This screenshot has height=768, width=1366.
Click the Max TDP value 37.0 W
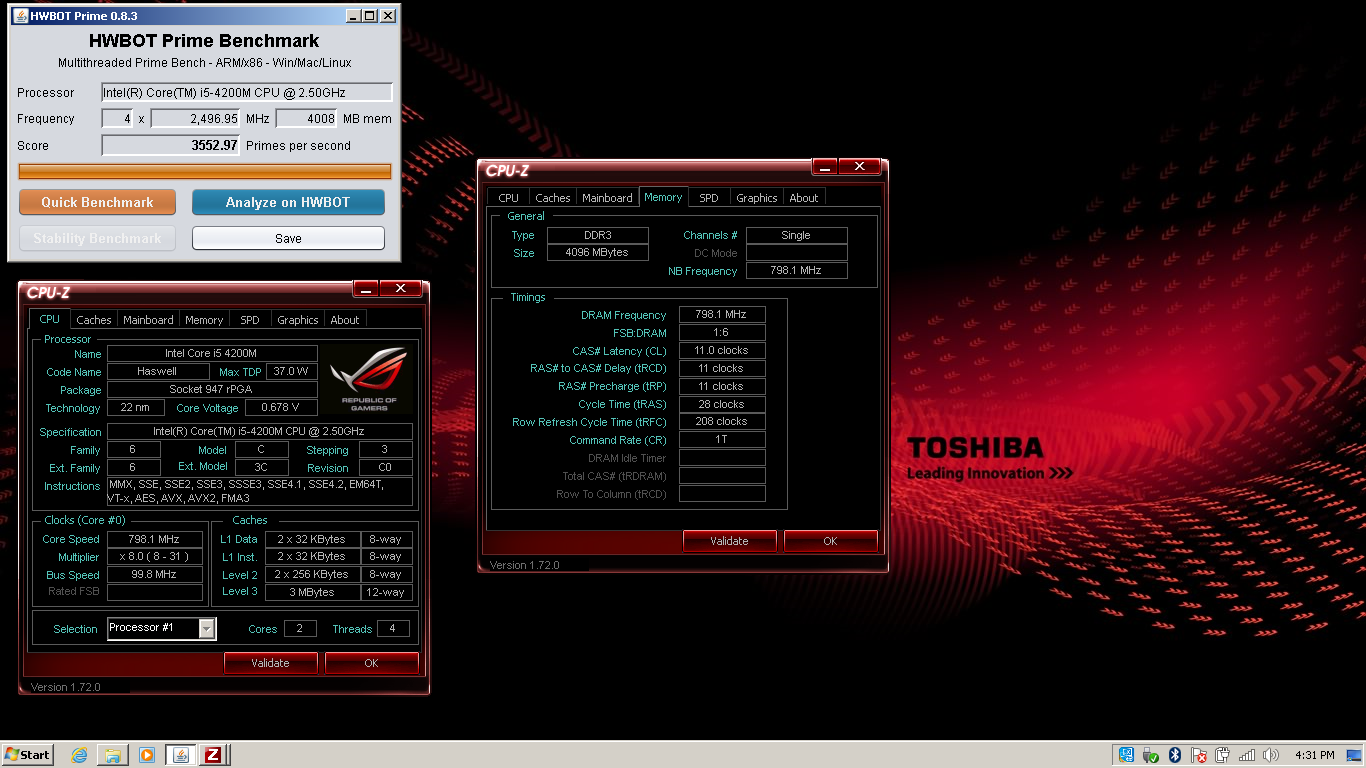(x=291, y=371)
